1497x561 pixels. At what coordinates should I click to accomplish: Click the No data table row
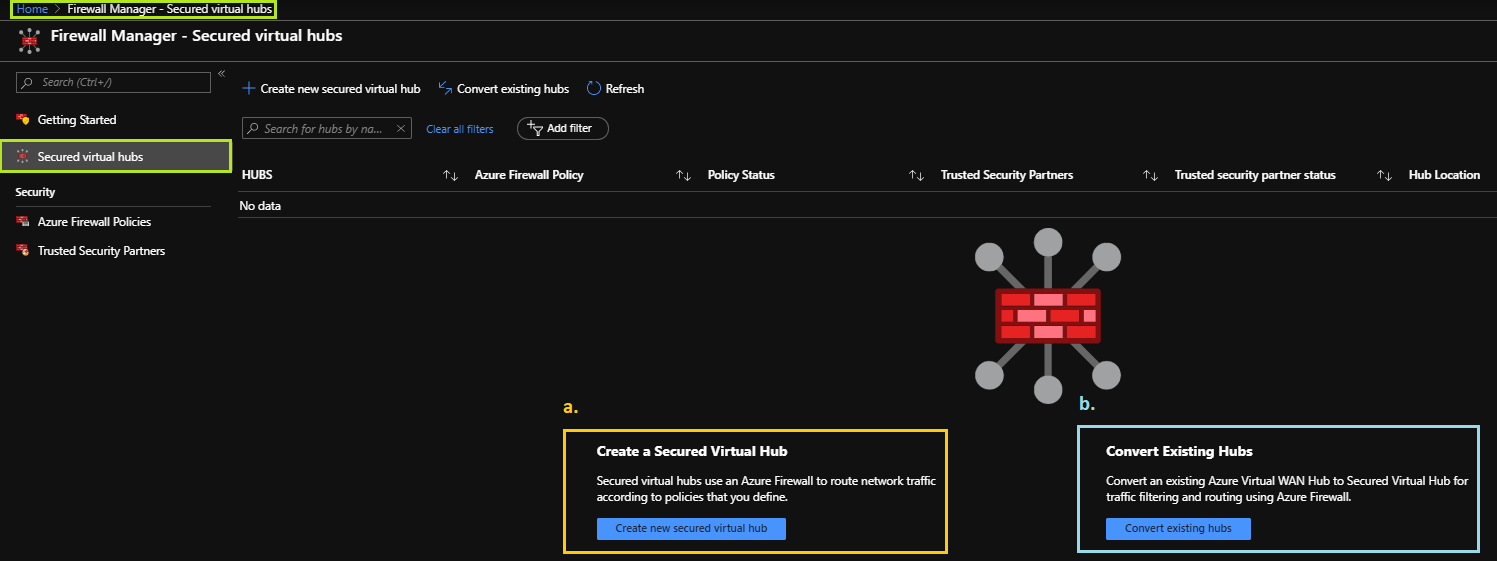pyautogui.click(x=867, y=206)
